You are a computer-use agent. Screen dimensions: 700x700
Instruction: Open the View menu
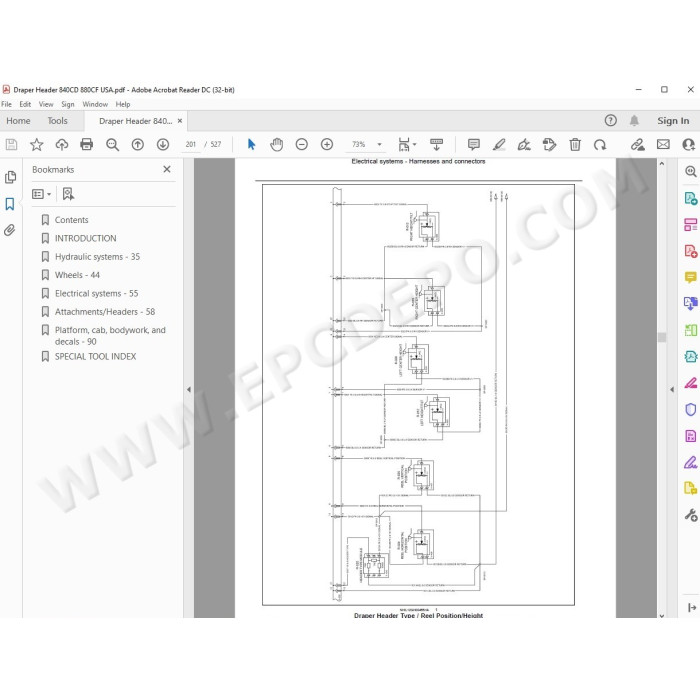pos(46,104)
